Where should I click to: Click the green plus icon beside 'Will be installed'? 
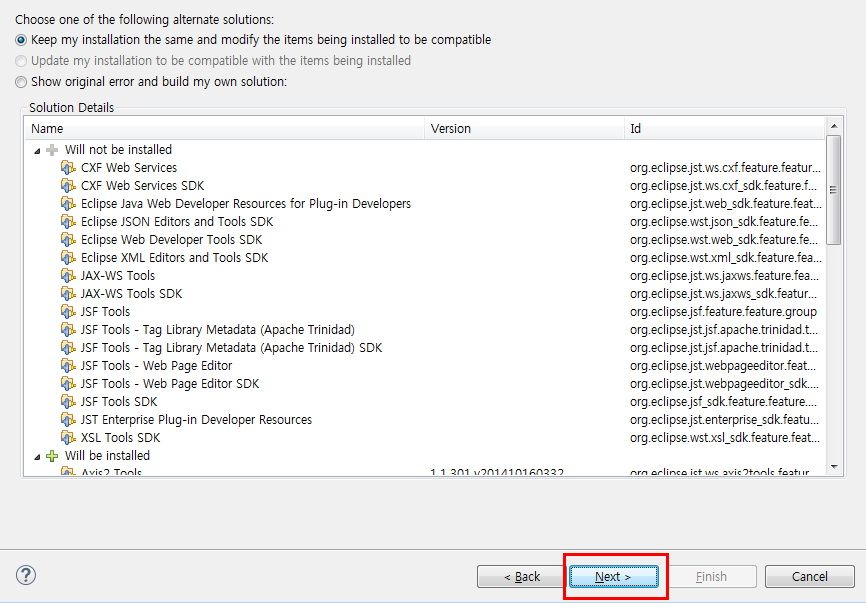(x=52, y=456)
